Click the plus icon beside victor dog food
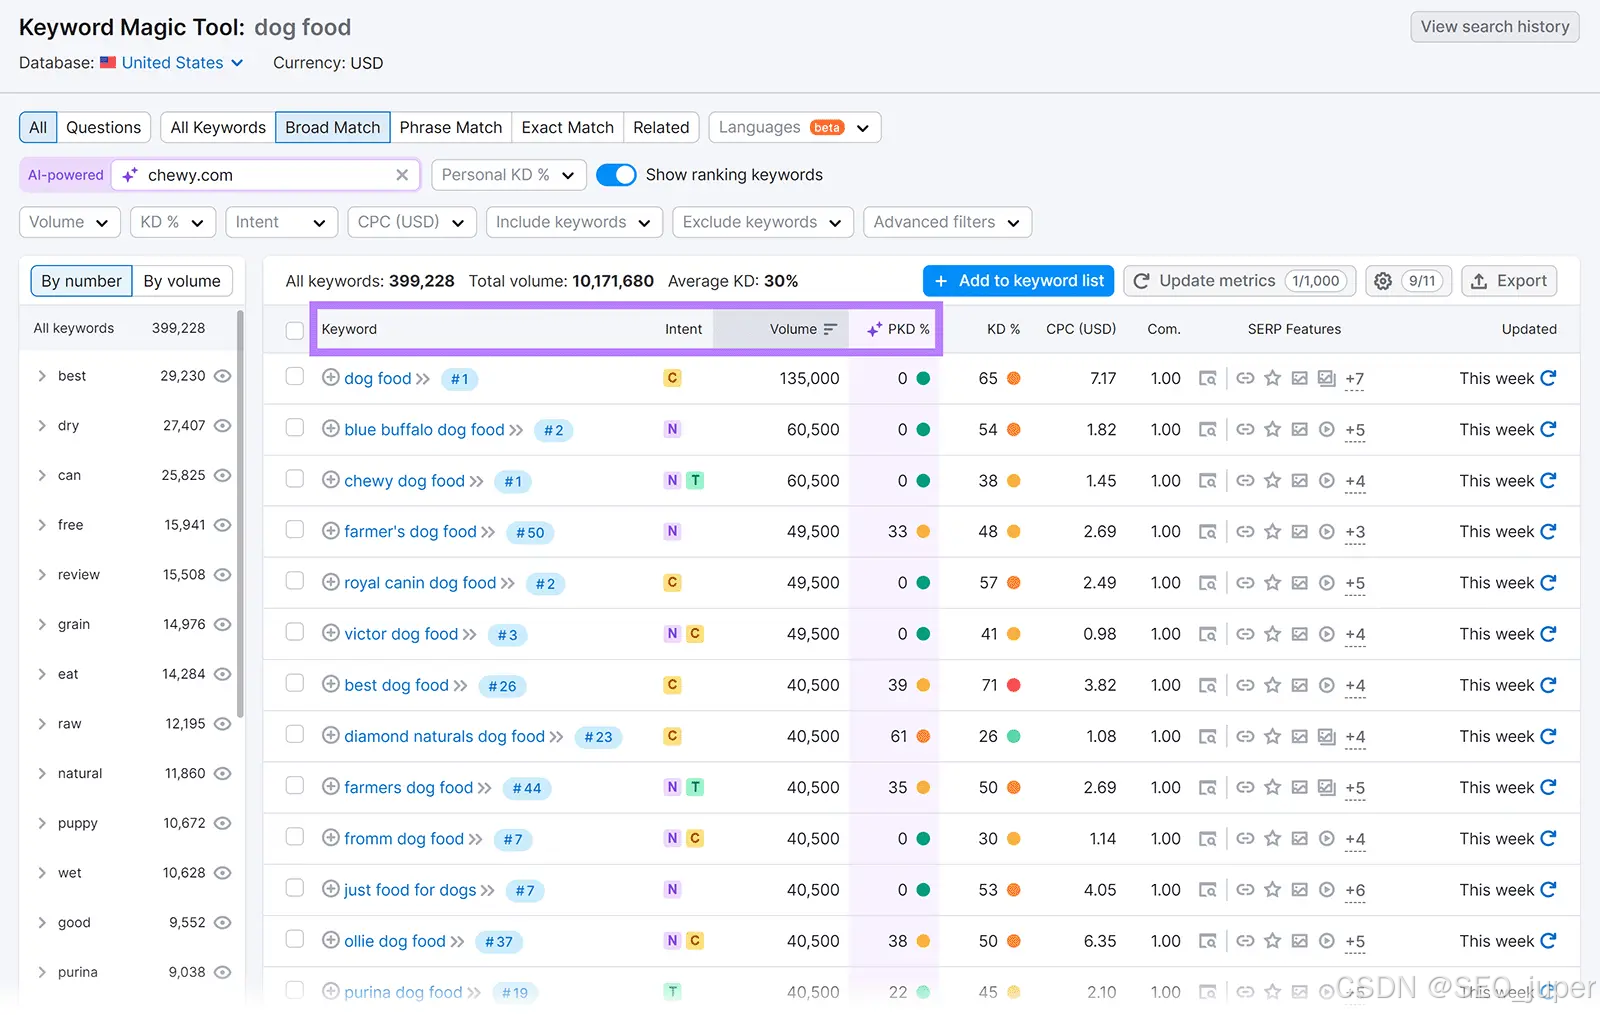Image resolution: width=1600 pixels, height=1015 pixels. 331,633
